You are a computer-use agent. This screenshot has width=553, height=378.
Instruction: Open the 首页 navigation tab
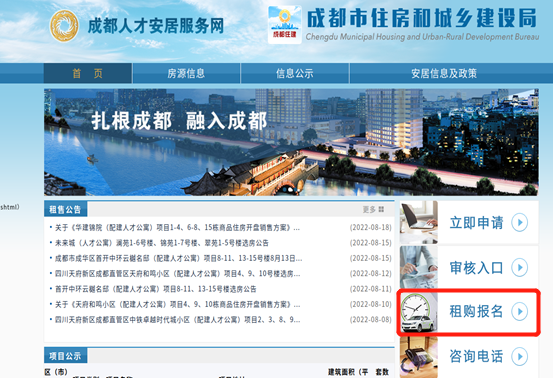point(87,73)
